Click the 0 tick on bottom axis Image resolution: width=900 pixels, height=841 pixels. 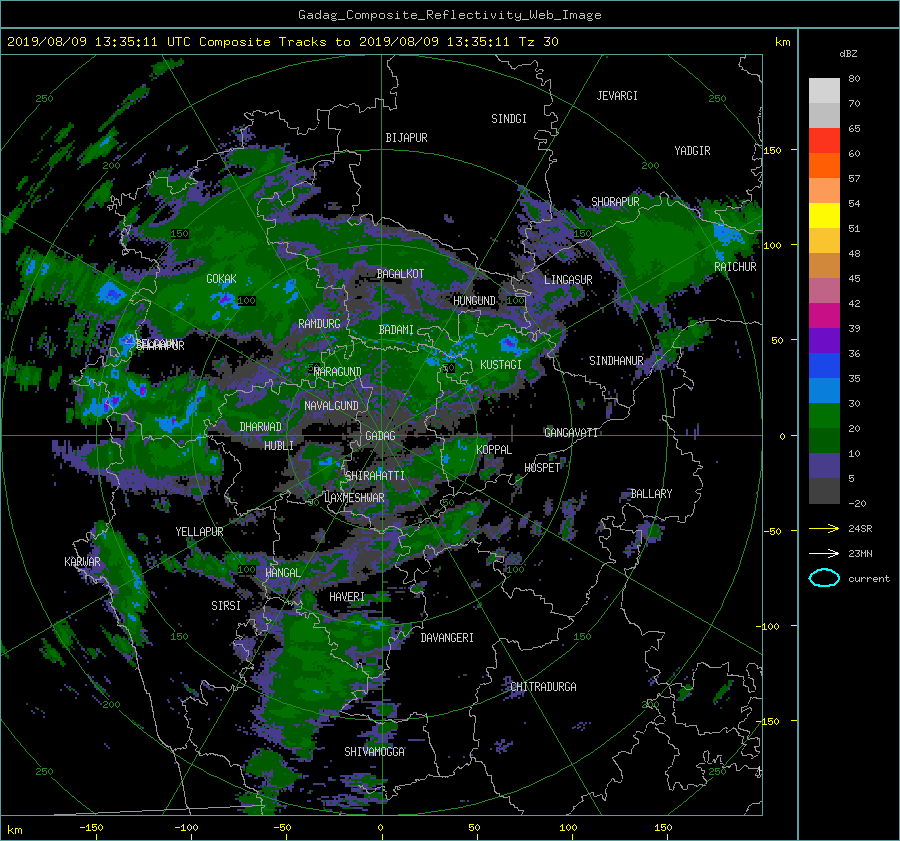pos(380,828)
